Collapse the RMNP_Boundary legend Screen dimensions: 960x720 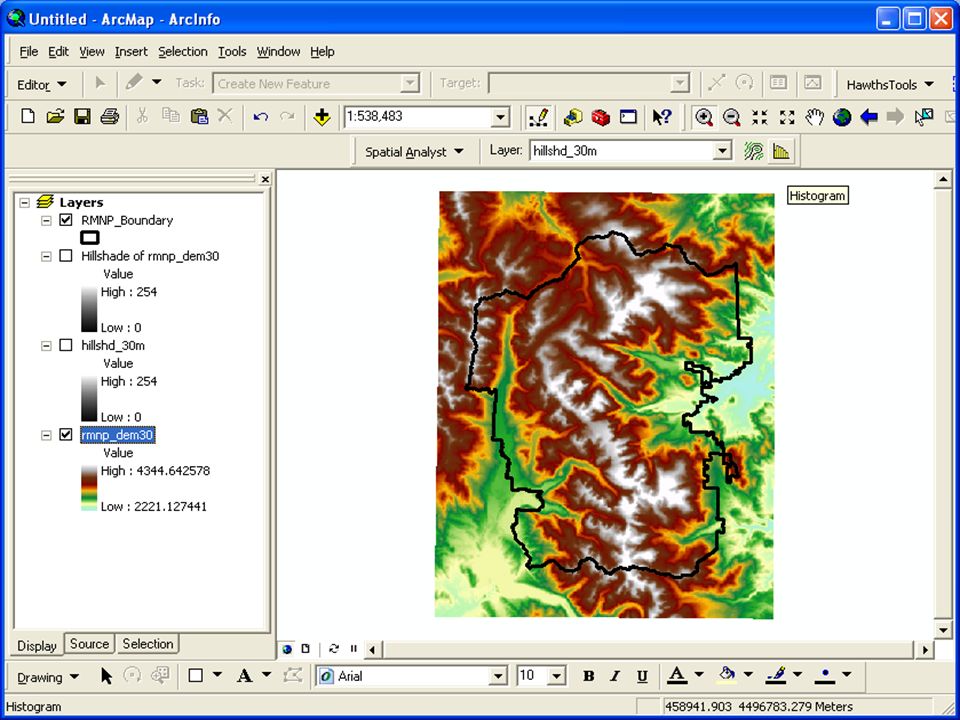point(46,220)
